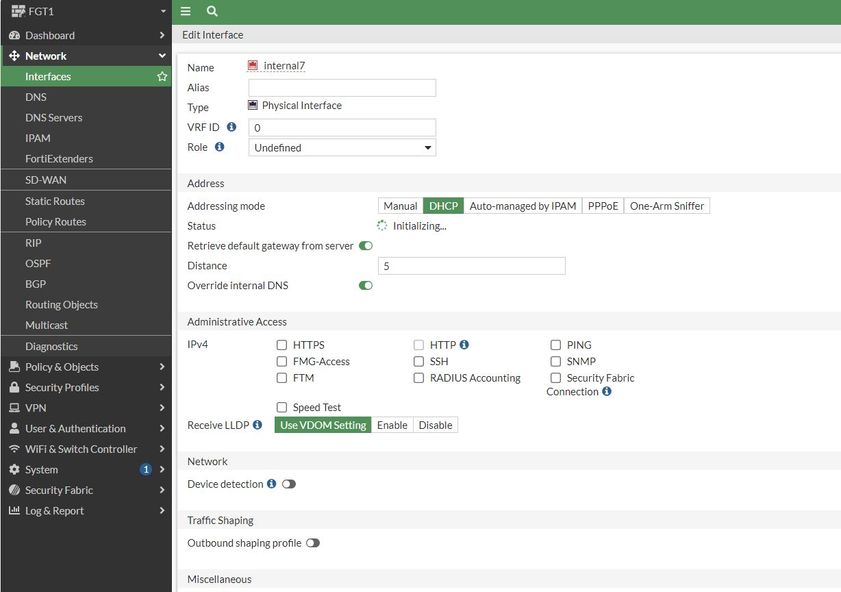This screenshot has width=841, height=592.
Task: Click the Role info icon
Action: click(219, 147)
